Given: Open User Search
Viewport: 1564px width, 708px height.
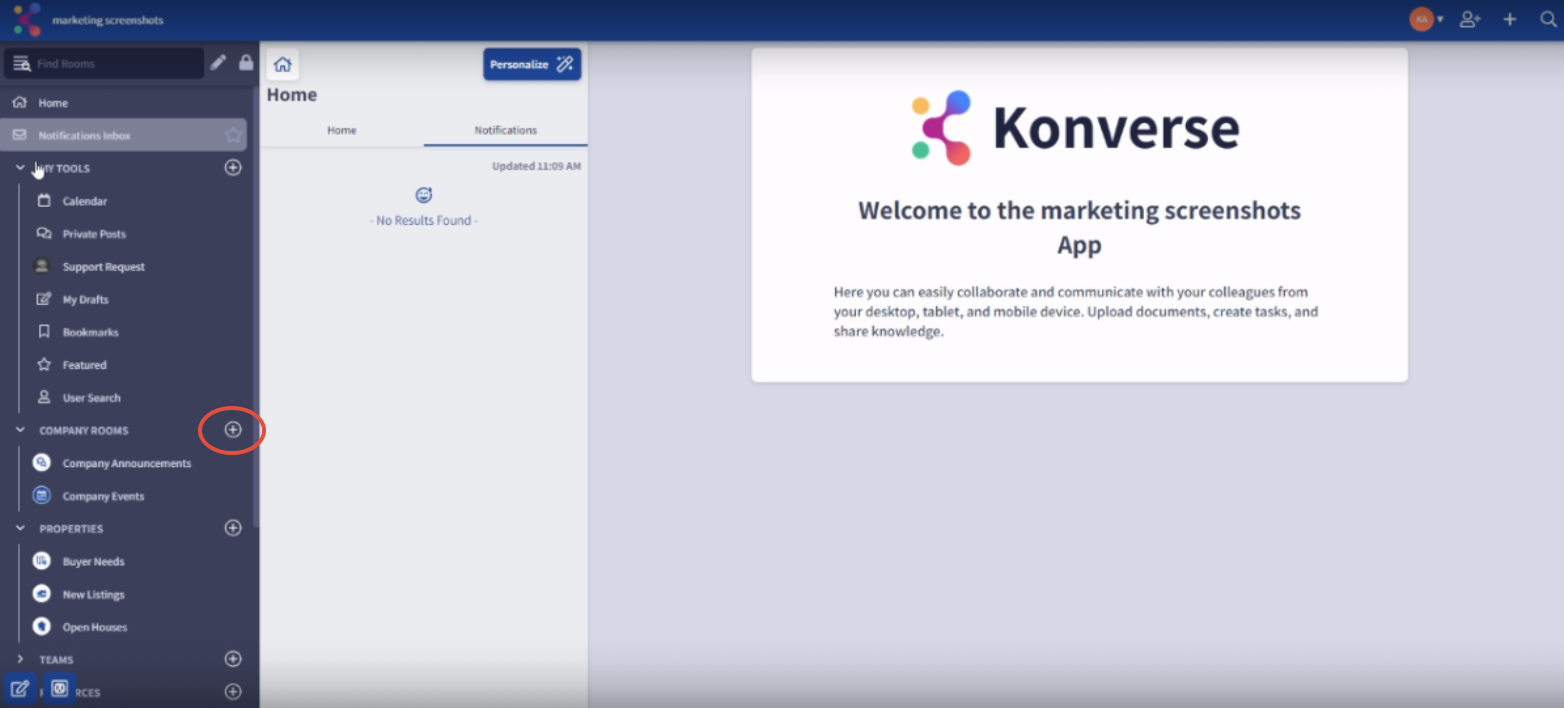Looking at the screenshot, I should tap(91, 398).
